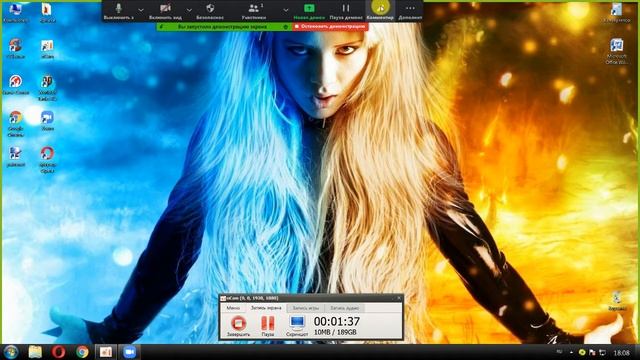Take a screenshot with oCam monitor icon
The image size is (640, 360).
297,325
